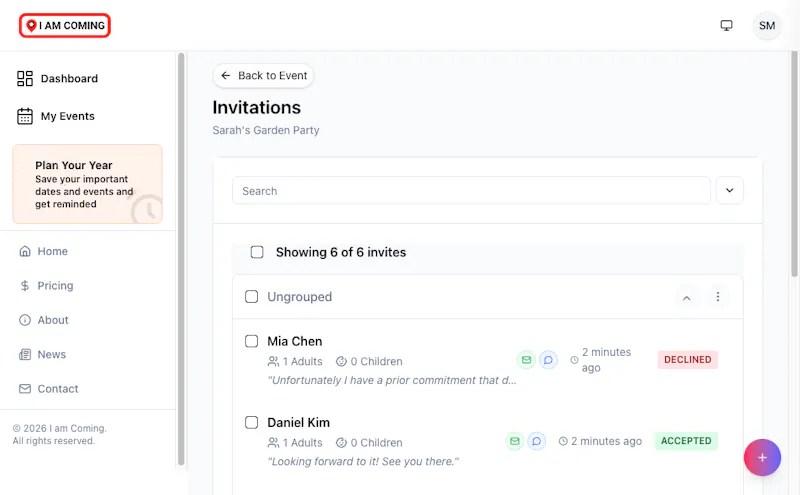
Task: Click the "Looking forward to it!" message
Action: 363,461
